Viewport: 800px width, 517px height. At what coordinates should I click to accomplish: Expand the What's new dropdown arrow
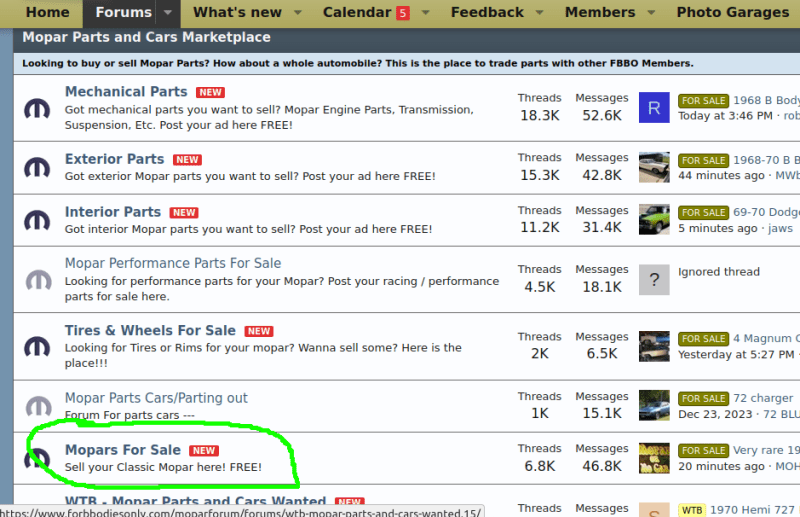[298, 12]
